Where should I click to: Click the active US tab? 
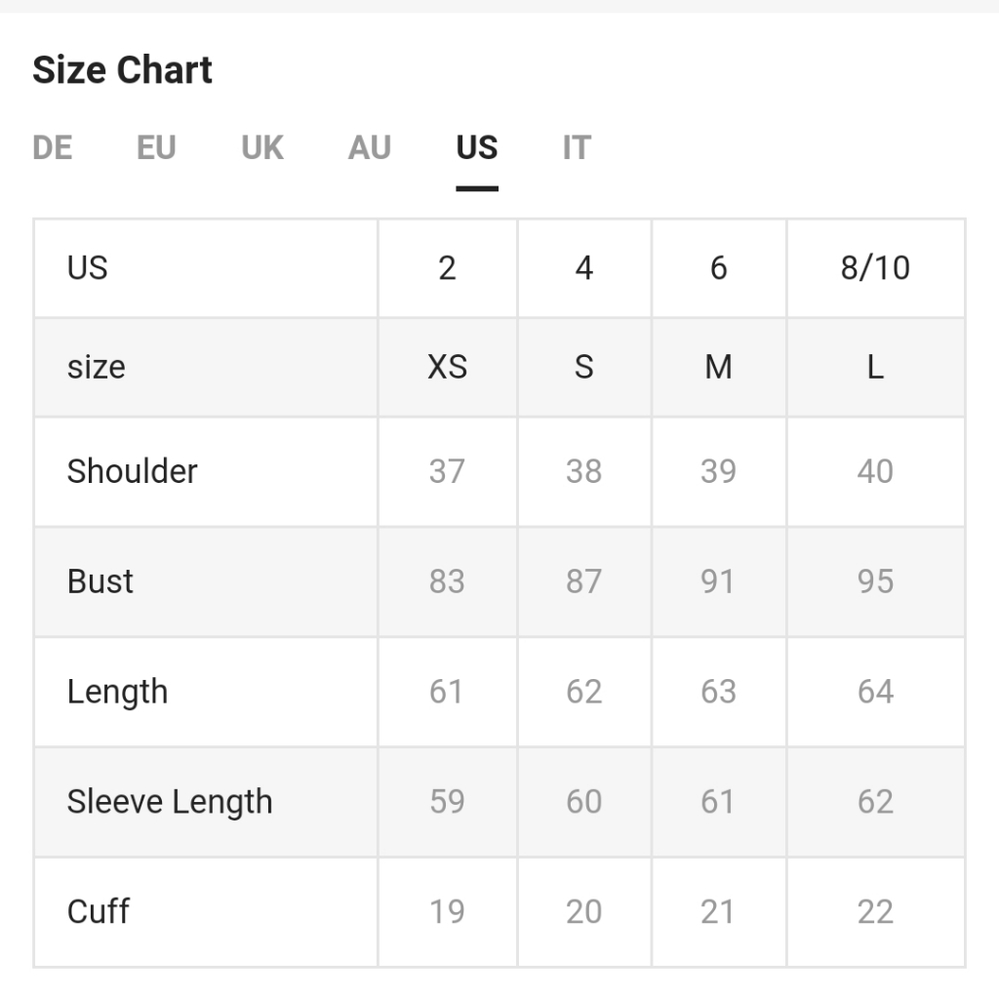pyautogui.click(x=477, y=148)
